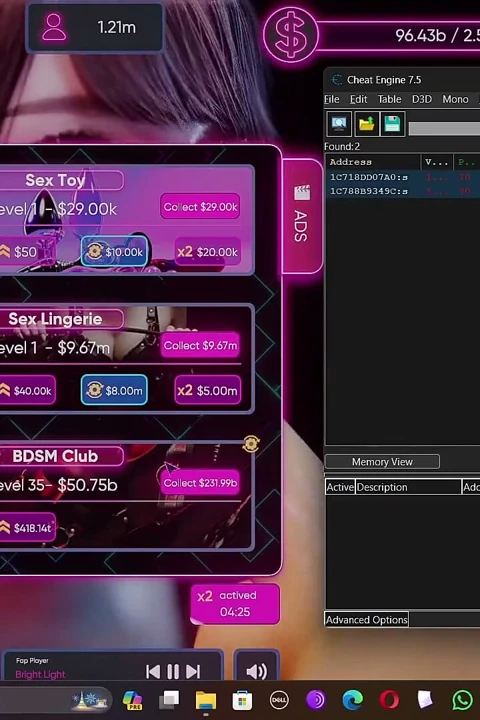Click the player profile icon

click(x=54, y=28)
